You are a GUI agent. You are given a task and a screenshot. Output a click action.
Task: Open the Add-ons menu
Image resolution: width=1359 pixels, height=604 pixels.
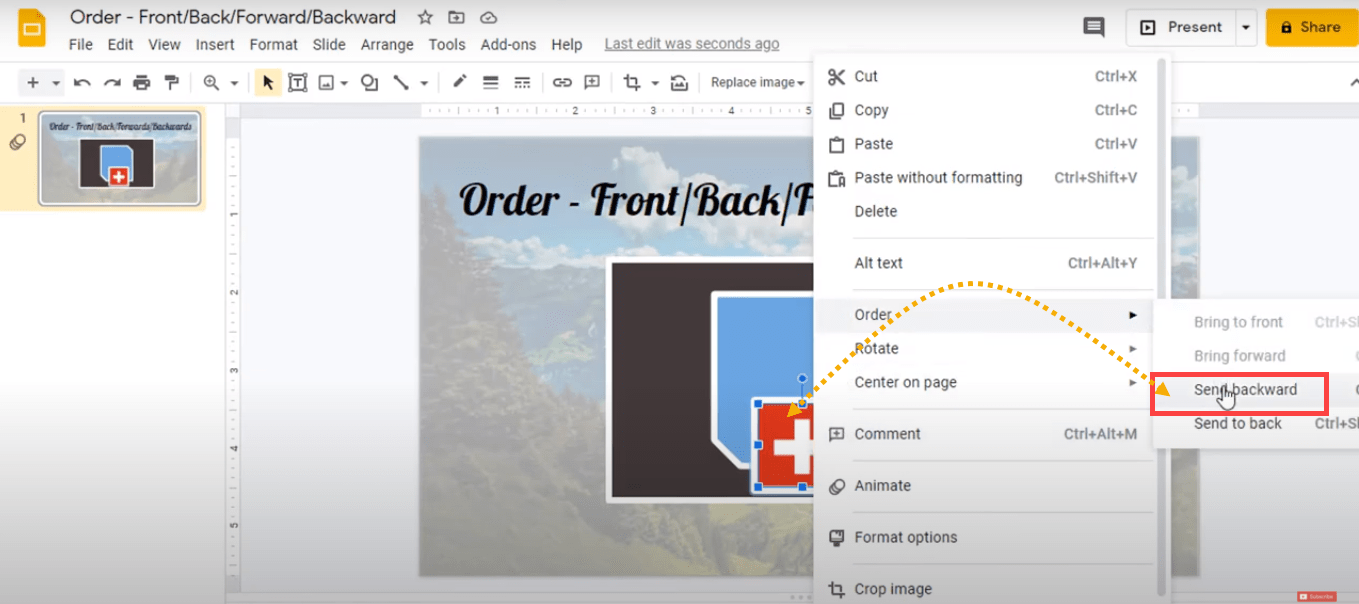[509, 44]
